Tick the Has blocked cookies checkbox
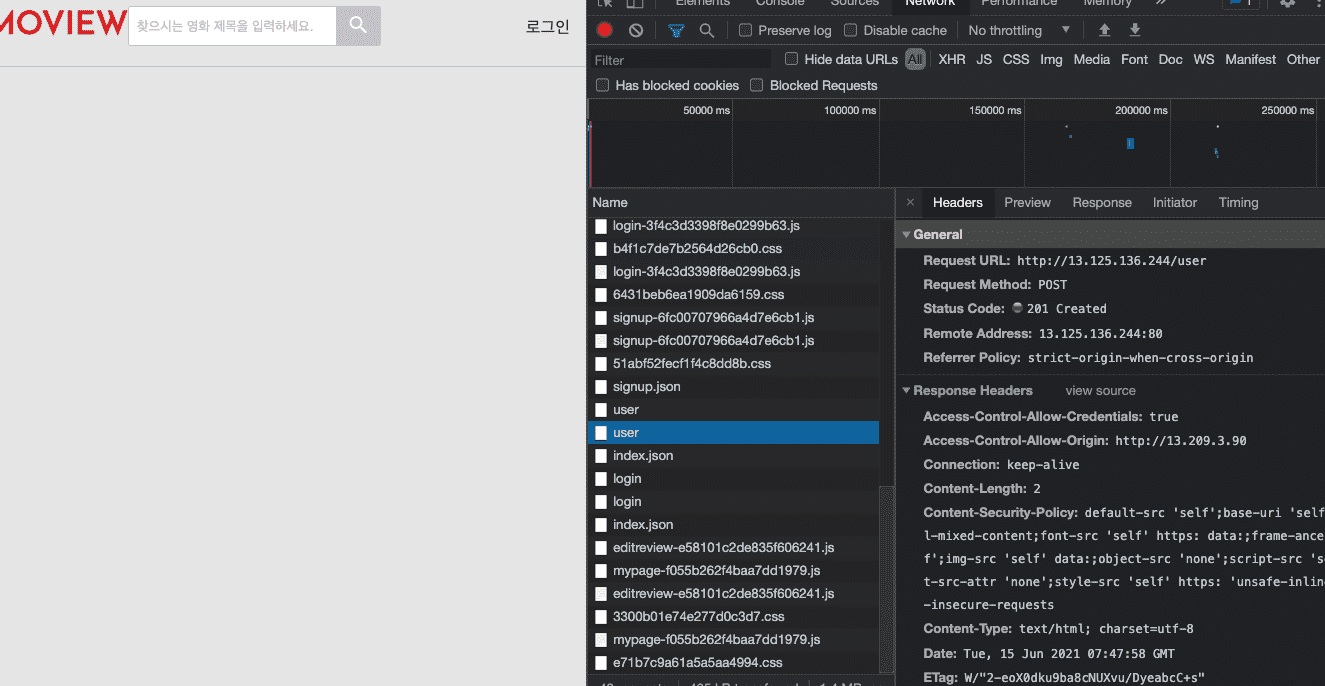The width and height of the screenshot is (1325, 686). coord(602,85)
